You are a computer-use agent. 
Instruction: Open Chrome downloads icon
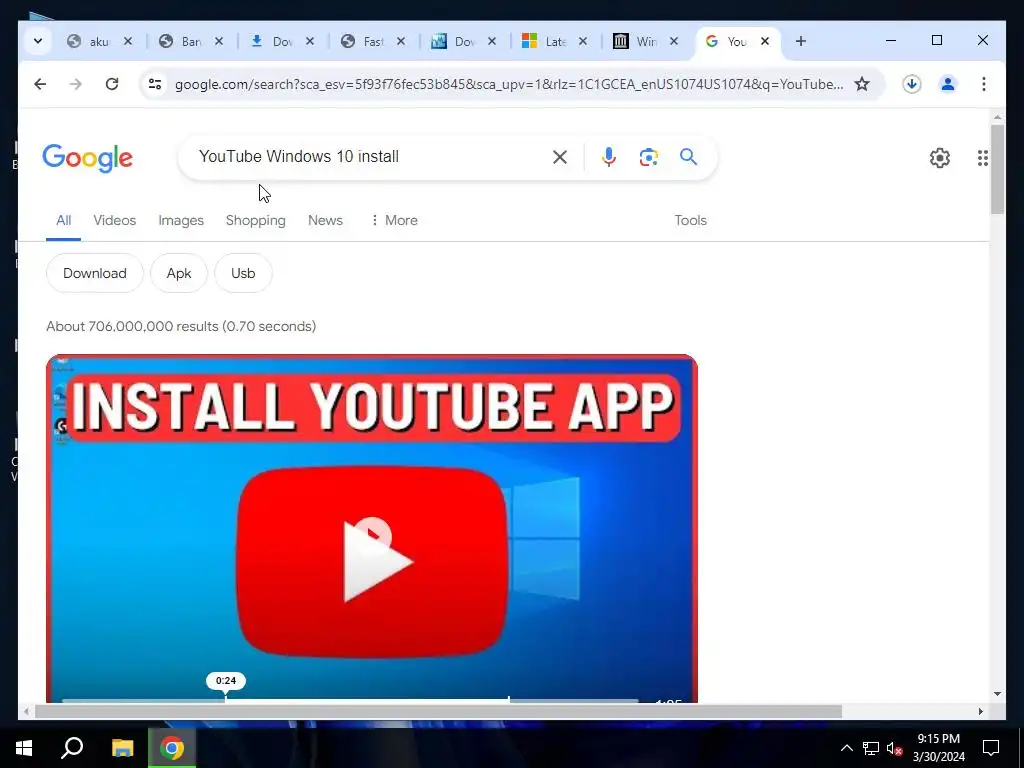912,84
